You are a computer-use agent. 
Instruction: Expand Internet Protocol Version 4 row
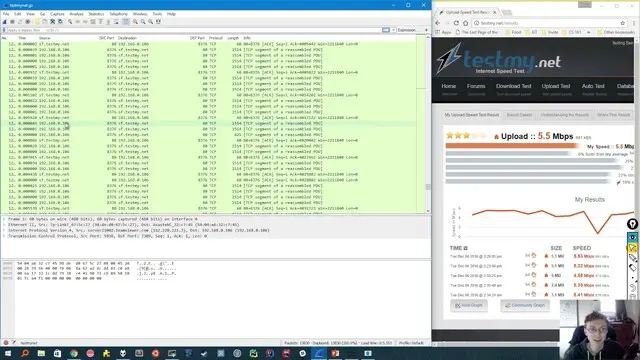point(4,231)
